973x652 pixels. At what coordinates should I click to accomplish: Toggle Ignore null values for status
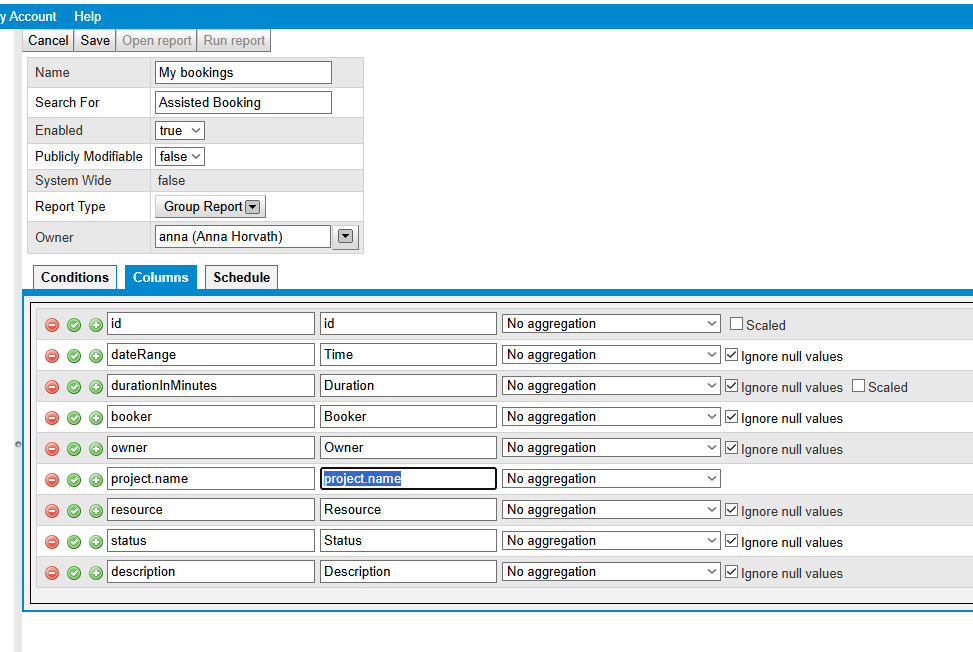tap(732, 541)
